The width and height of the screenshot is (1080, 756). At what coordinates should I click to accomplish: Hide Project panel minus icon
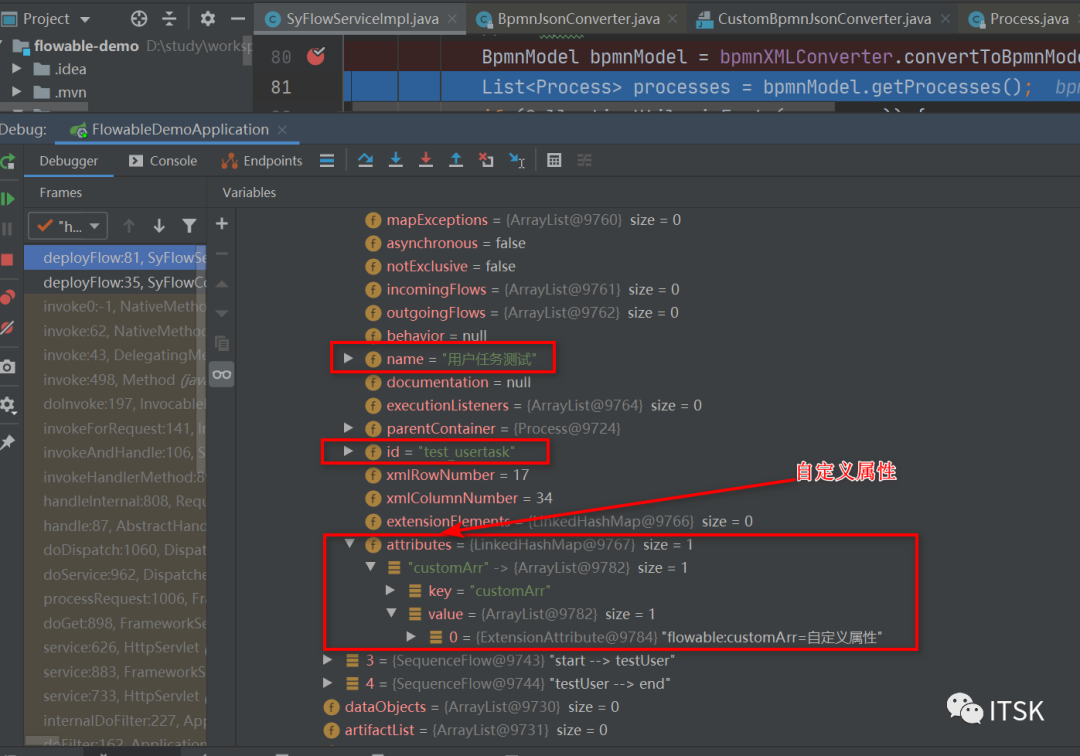(238, 19)
